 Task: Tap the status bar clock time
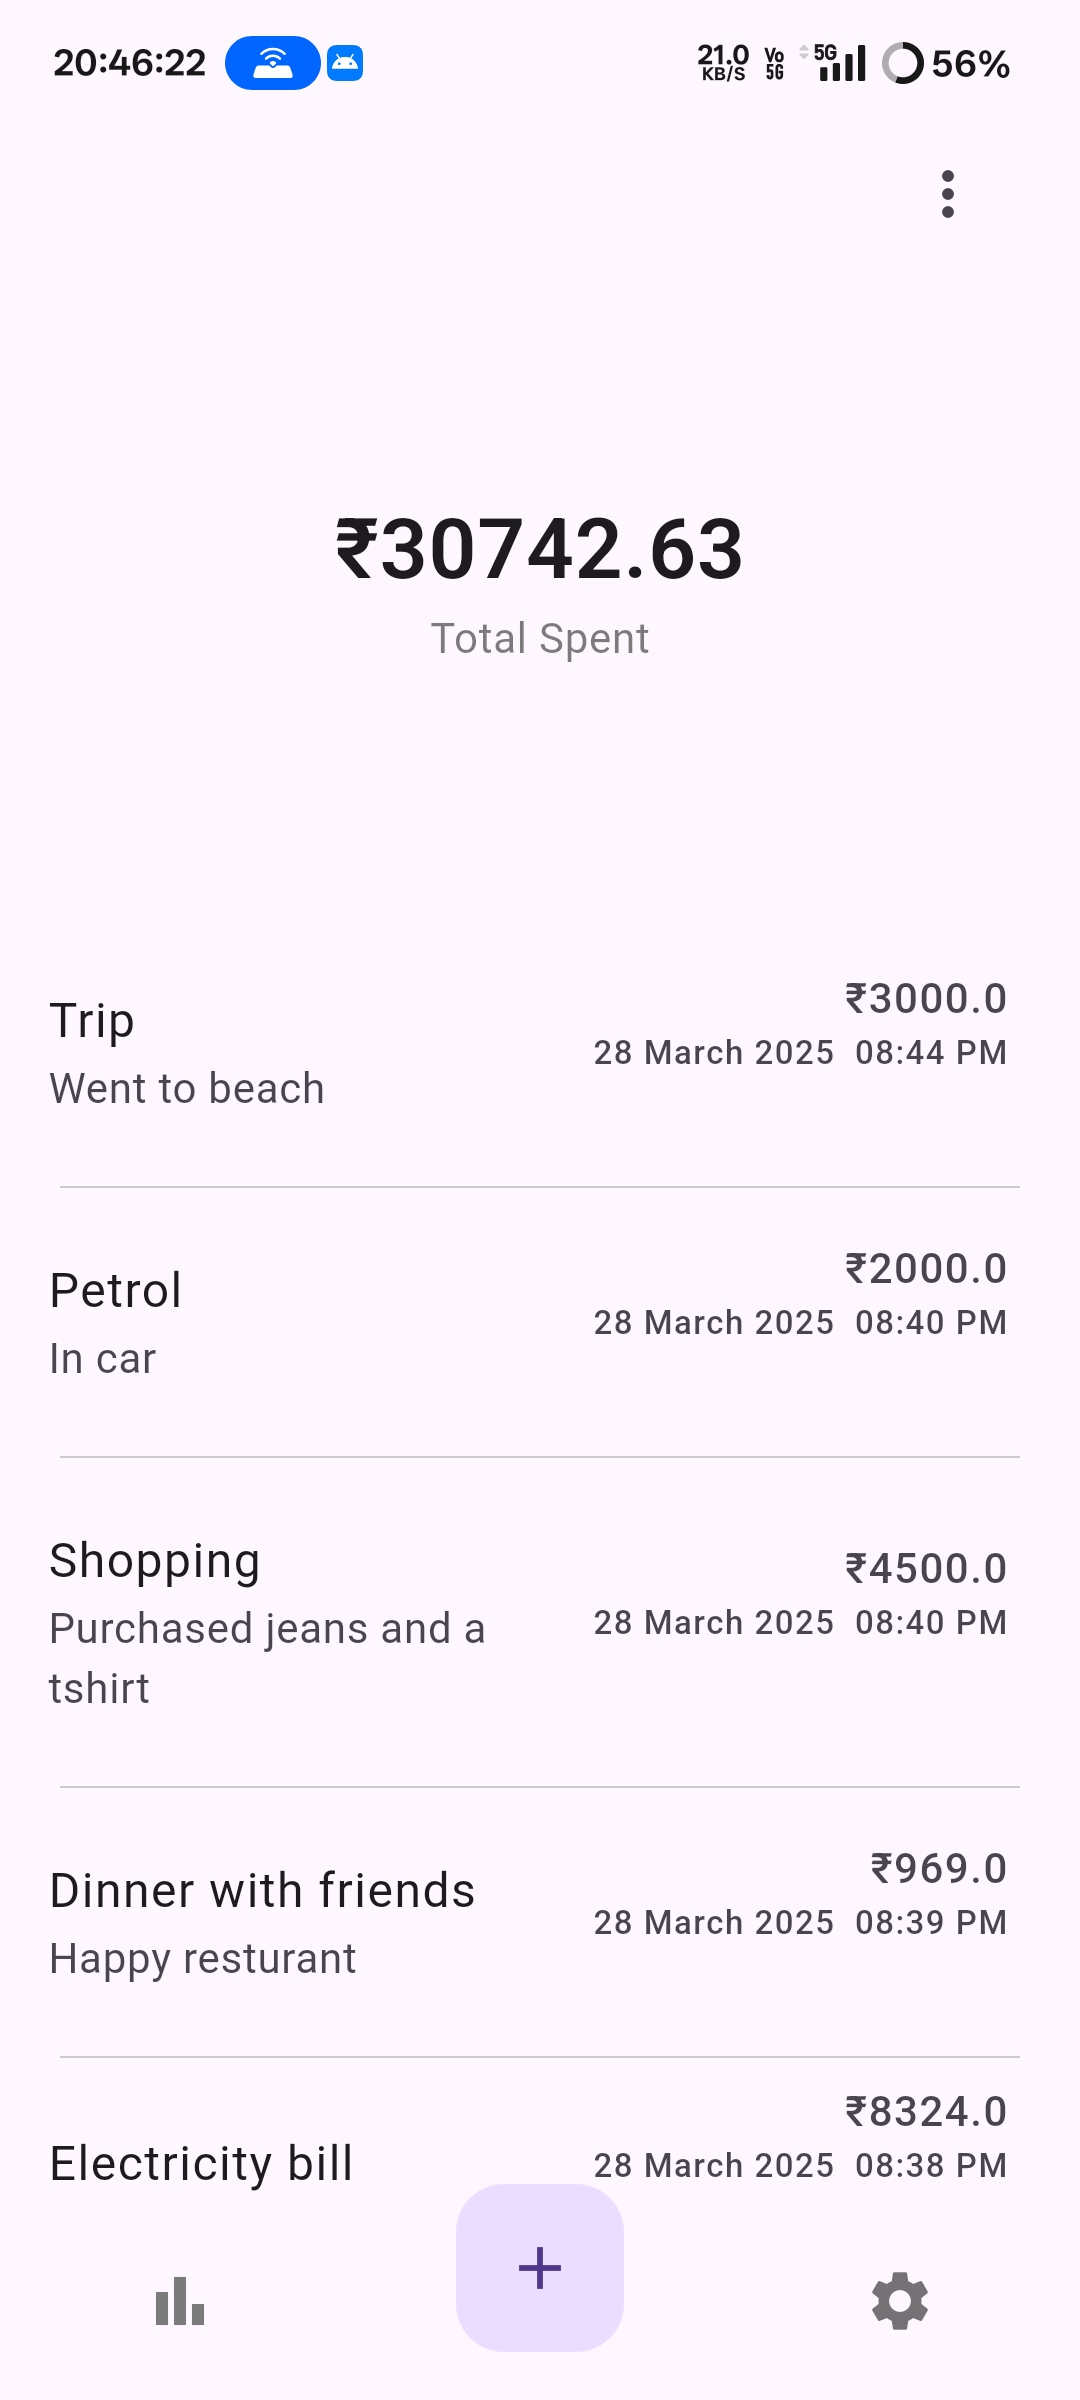point(129,63)
